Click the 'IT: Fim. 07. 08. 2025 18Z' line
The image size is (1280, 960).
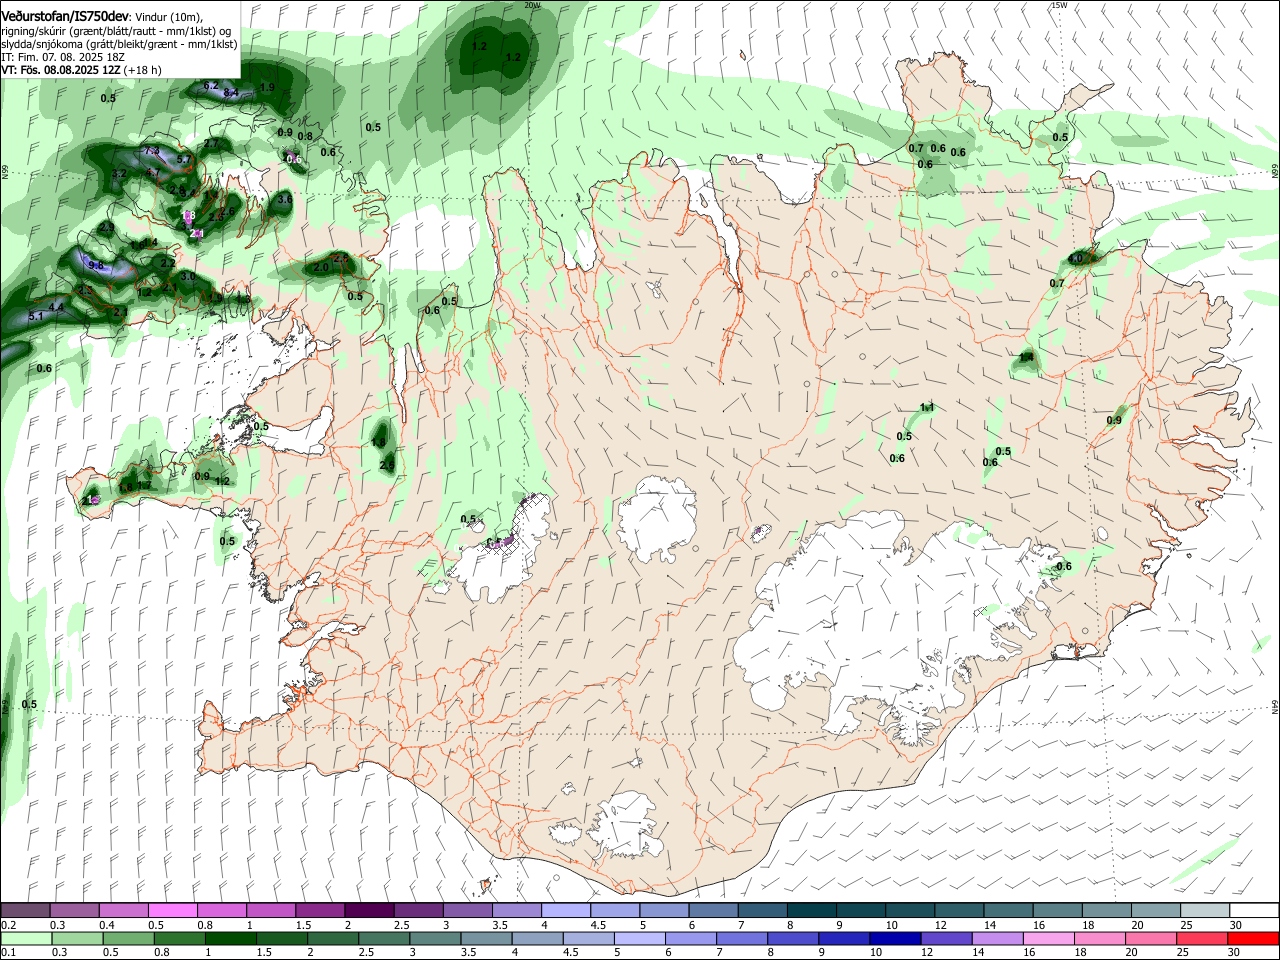click(63, 57)
